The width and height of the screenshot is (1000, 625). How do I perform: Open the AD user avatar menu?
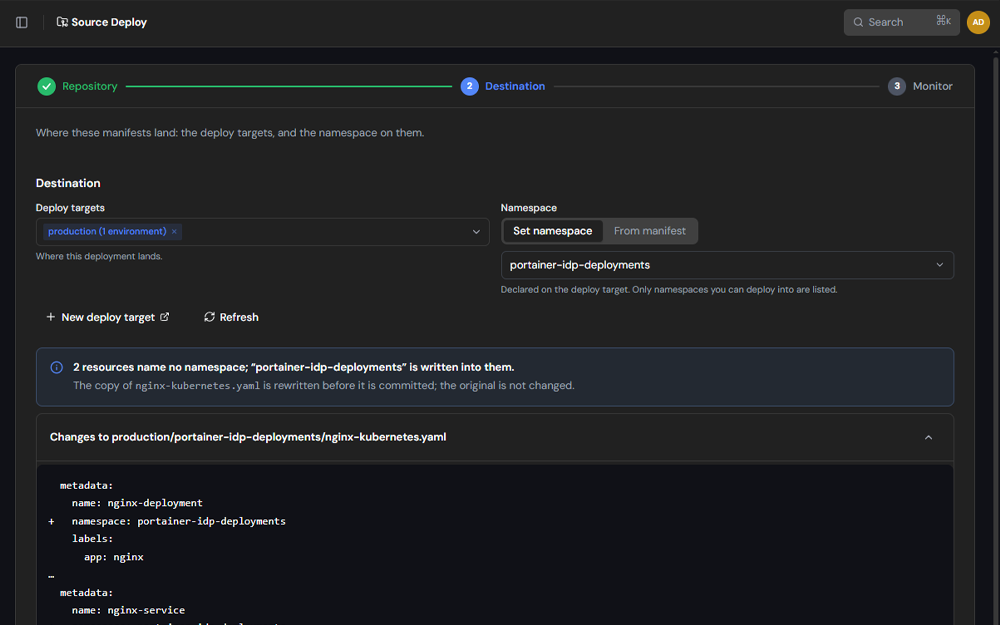pyautogui.click(x=978, y=22)
